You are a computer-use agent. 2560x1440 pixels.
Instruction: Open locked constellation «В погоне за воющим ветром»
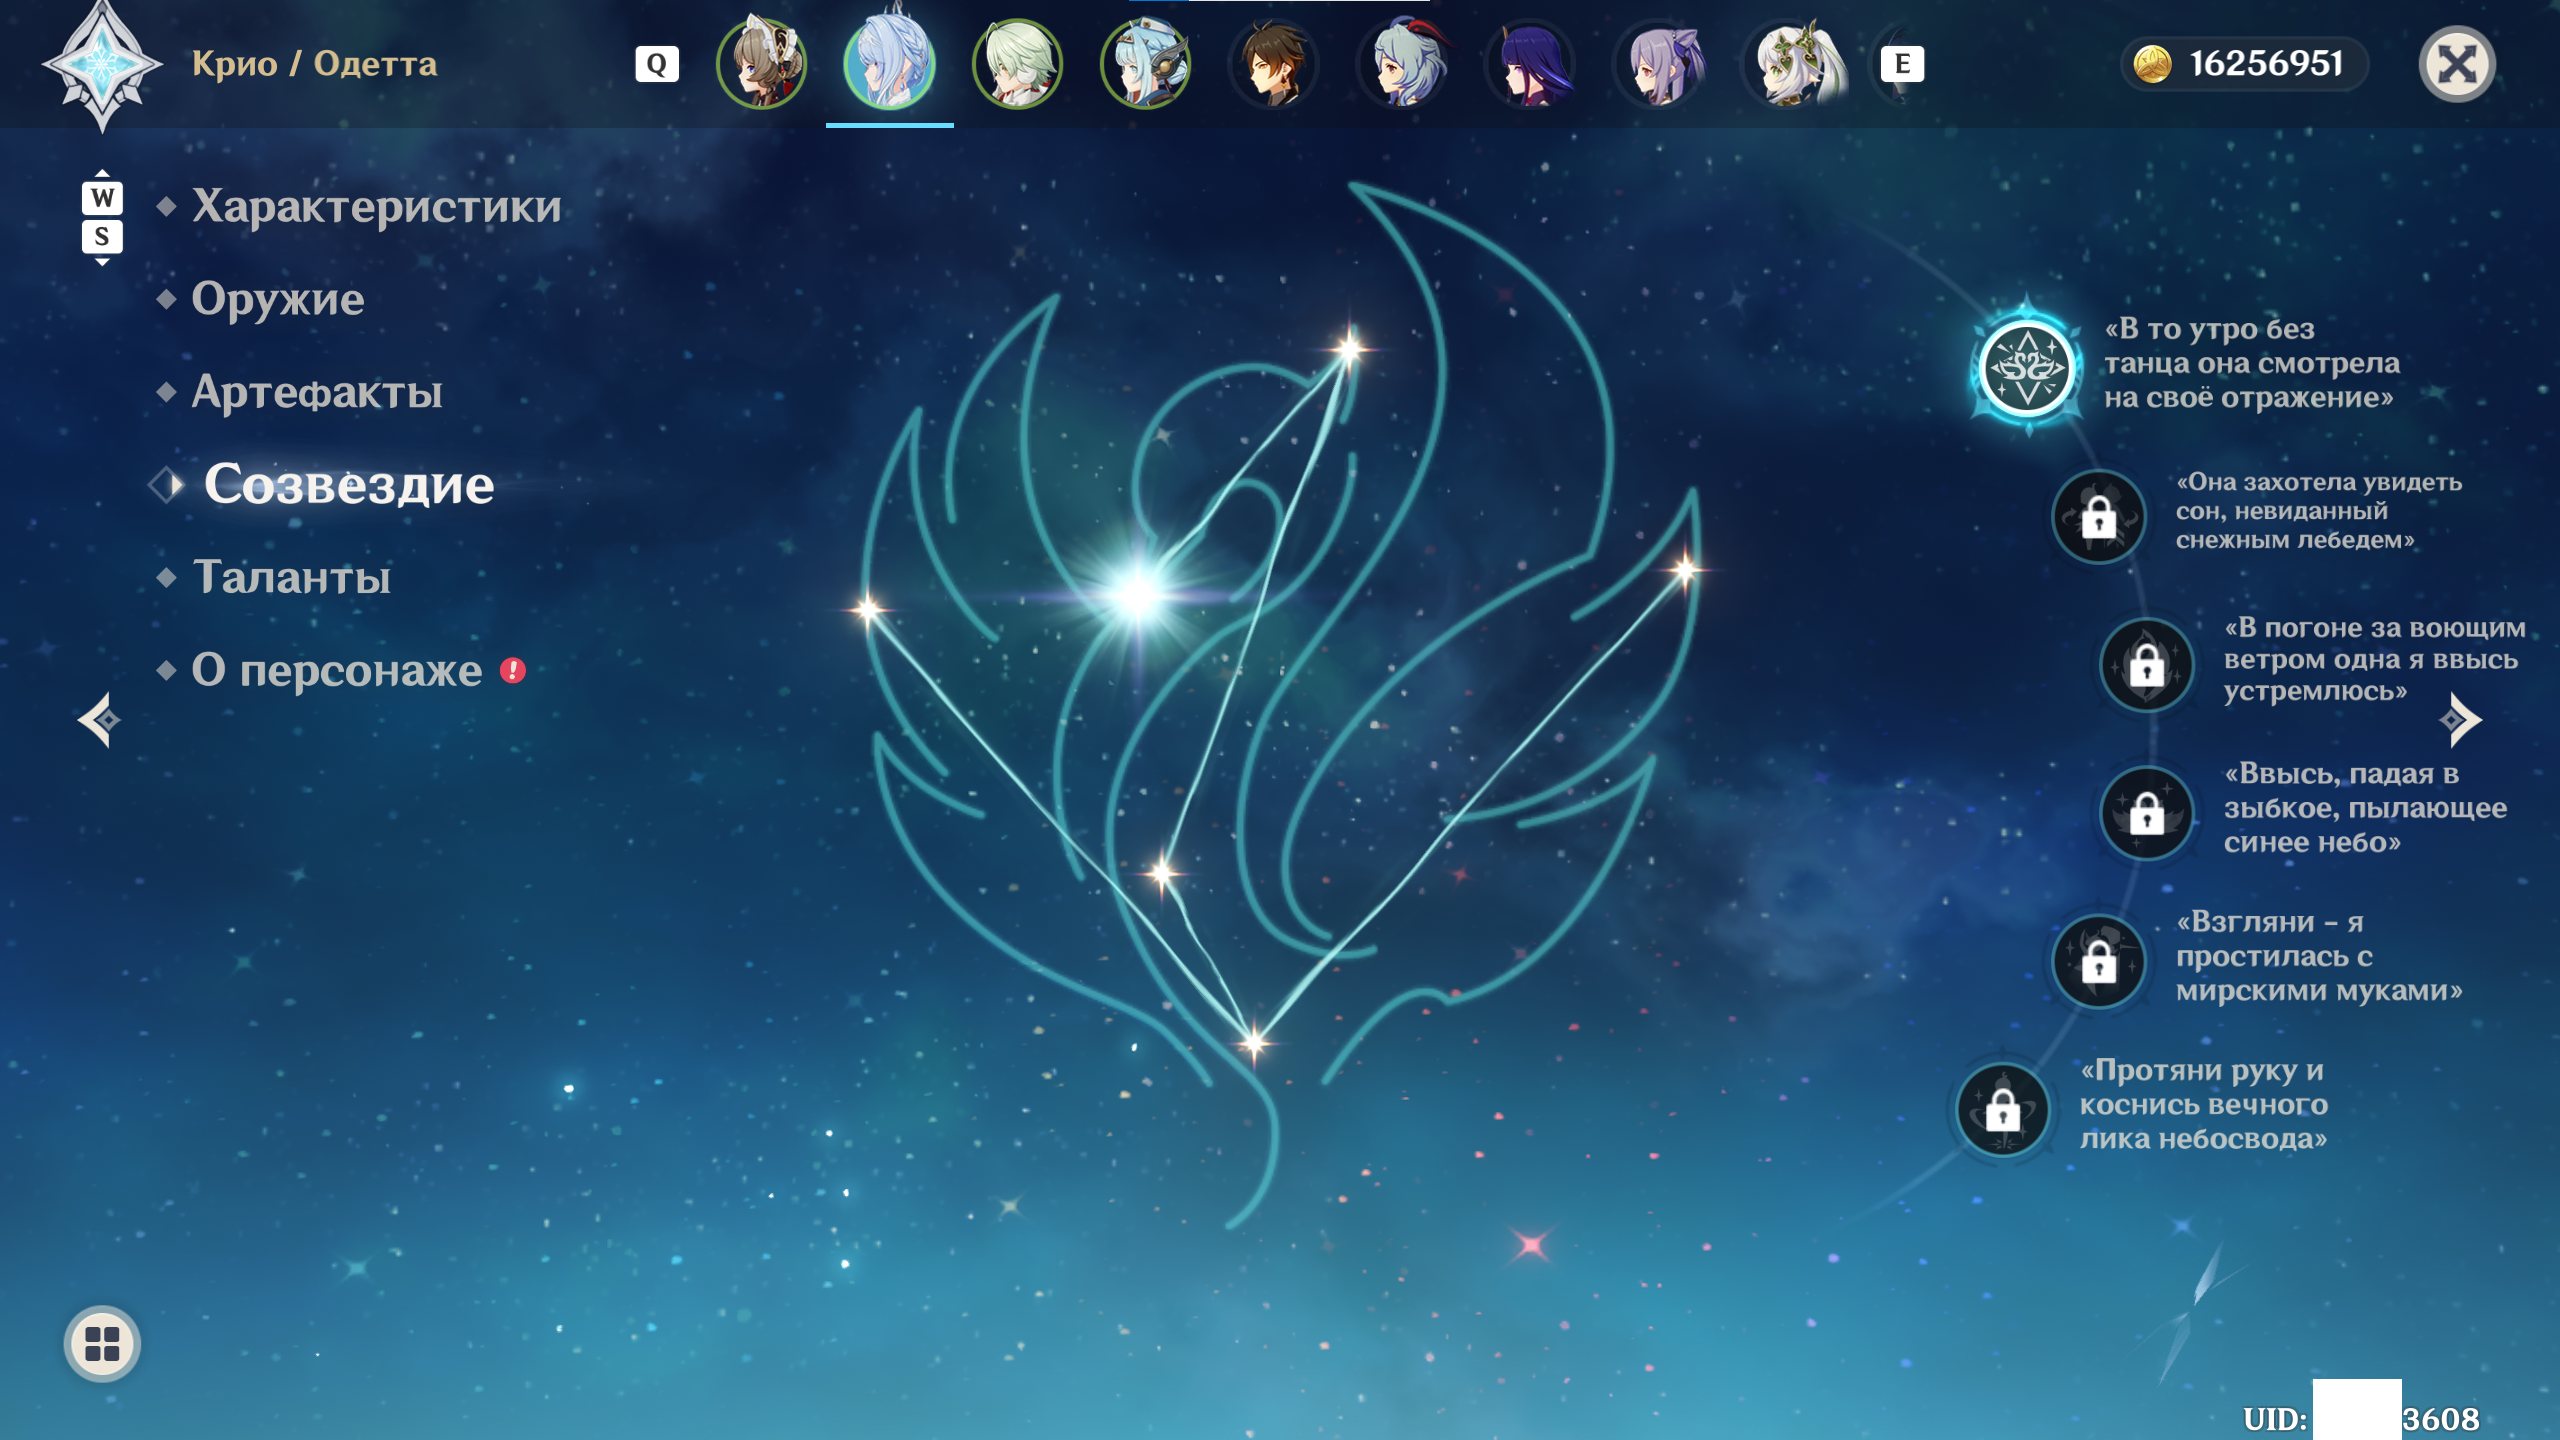2147,665
